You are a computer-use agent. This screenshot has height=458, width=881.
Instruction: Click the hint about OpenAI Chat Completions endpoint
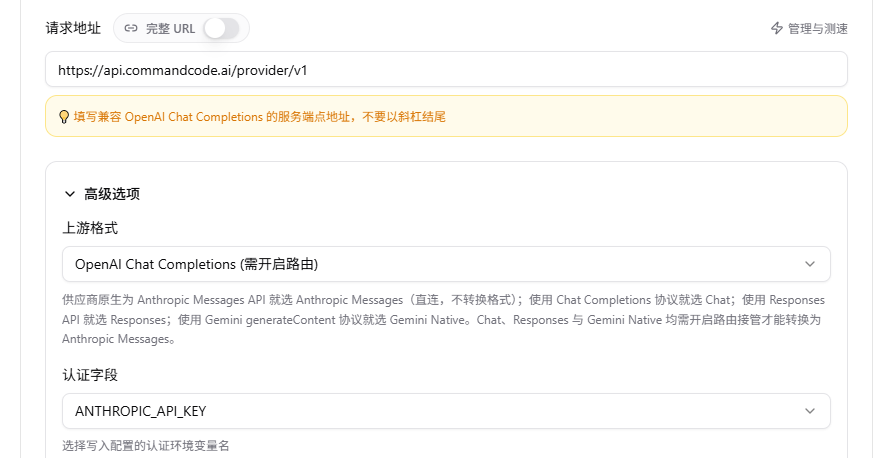click(260, 117)
